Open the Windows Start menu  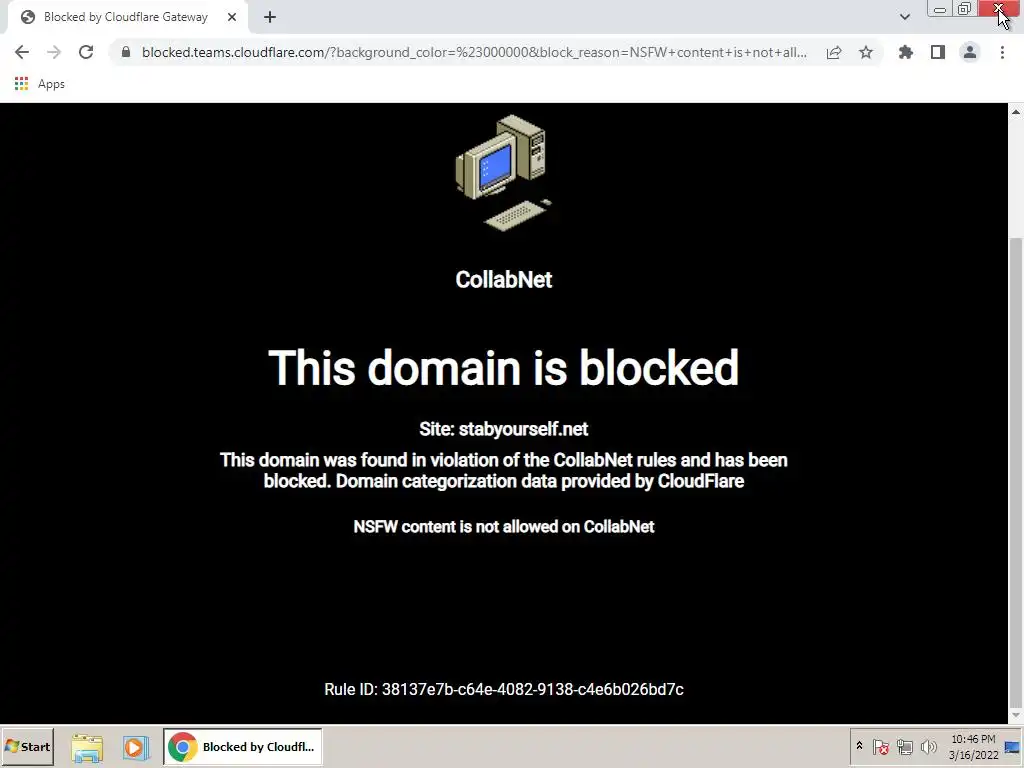[x=27, y=746]
